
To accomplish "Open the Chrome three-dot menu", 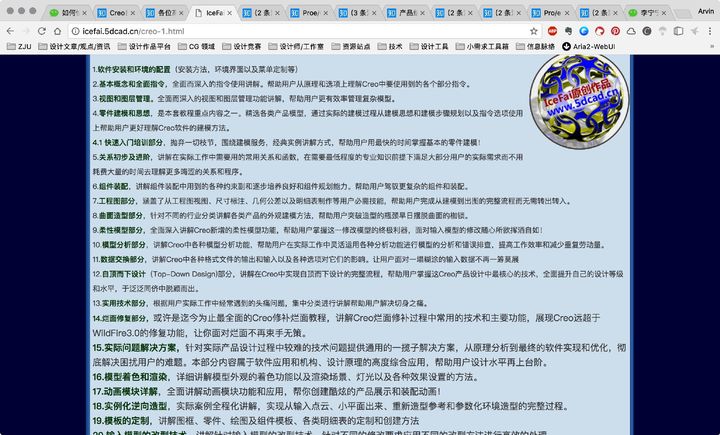I will 710,31.
